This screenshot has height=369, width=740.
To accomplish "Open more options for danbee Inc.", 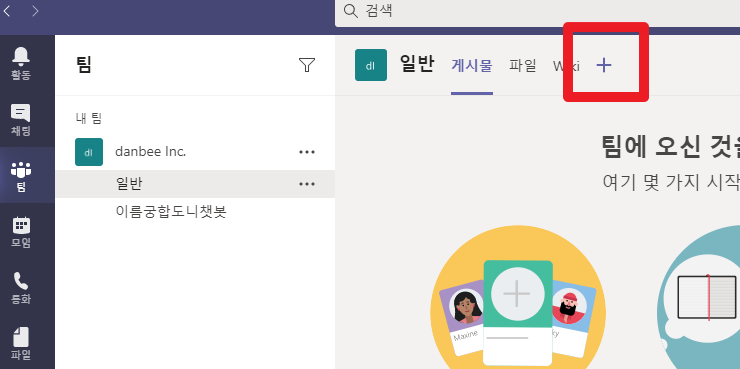I will click(307, 152).
